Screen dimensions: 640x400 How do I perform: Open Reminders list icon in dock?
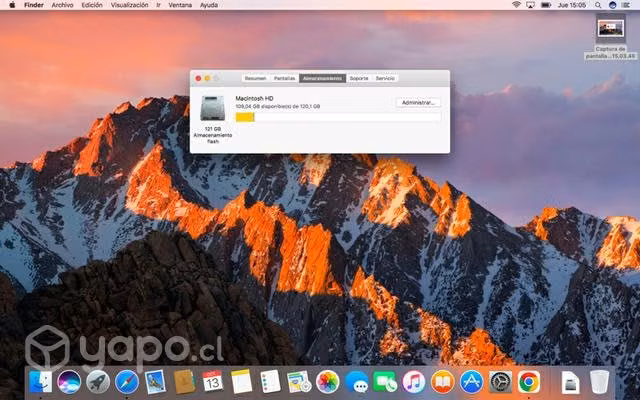pos(270,382)
